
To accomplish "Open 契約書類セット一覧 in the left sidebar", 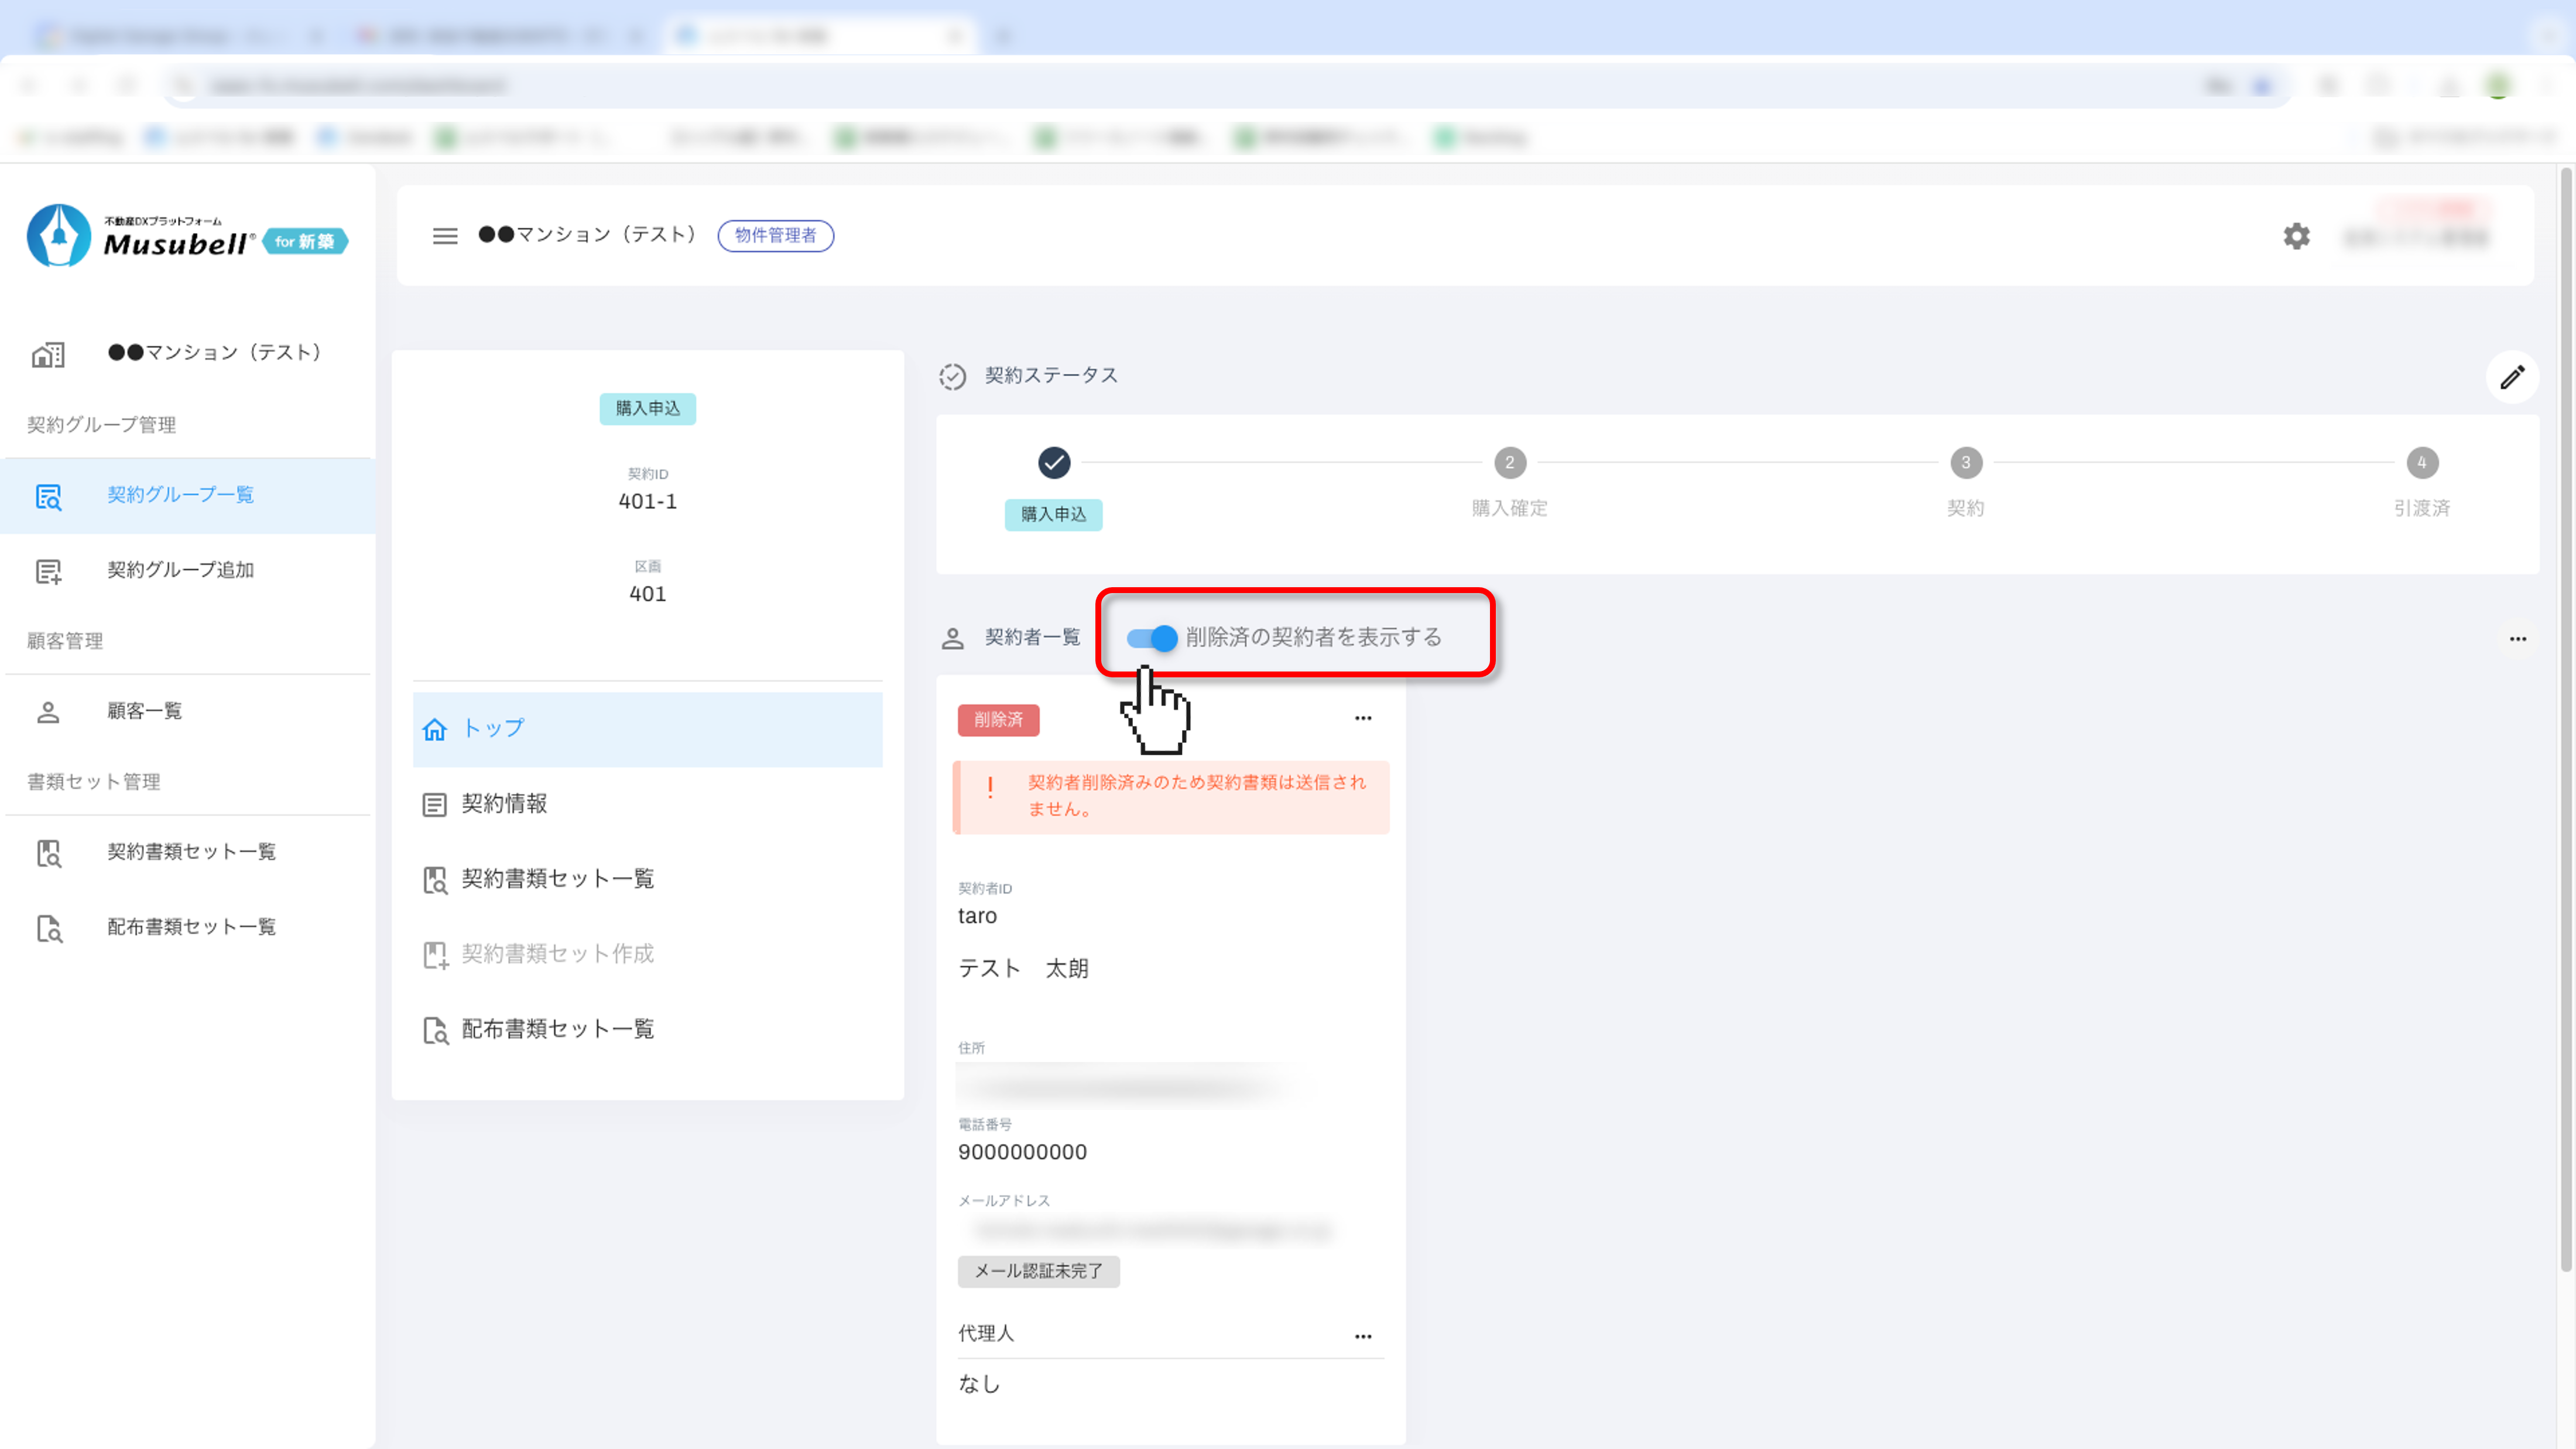I will tap(191, 852).
